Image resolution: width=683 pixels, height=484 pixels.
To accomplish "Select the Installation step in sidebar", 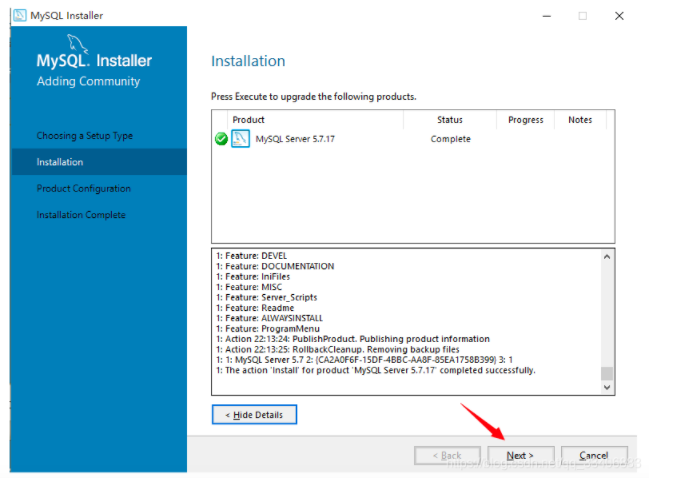I will [98, 162].
